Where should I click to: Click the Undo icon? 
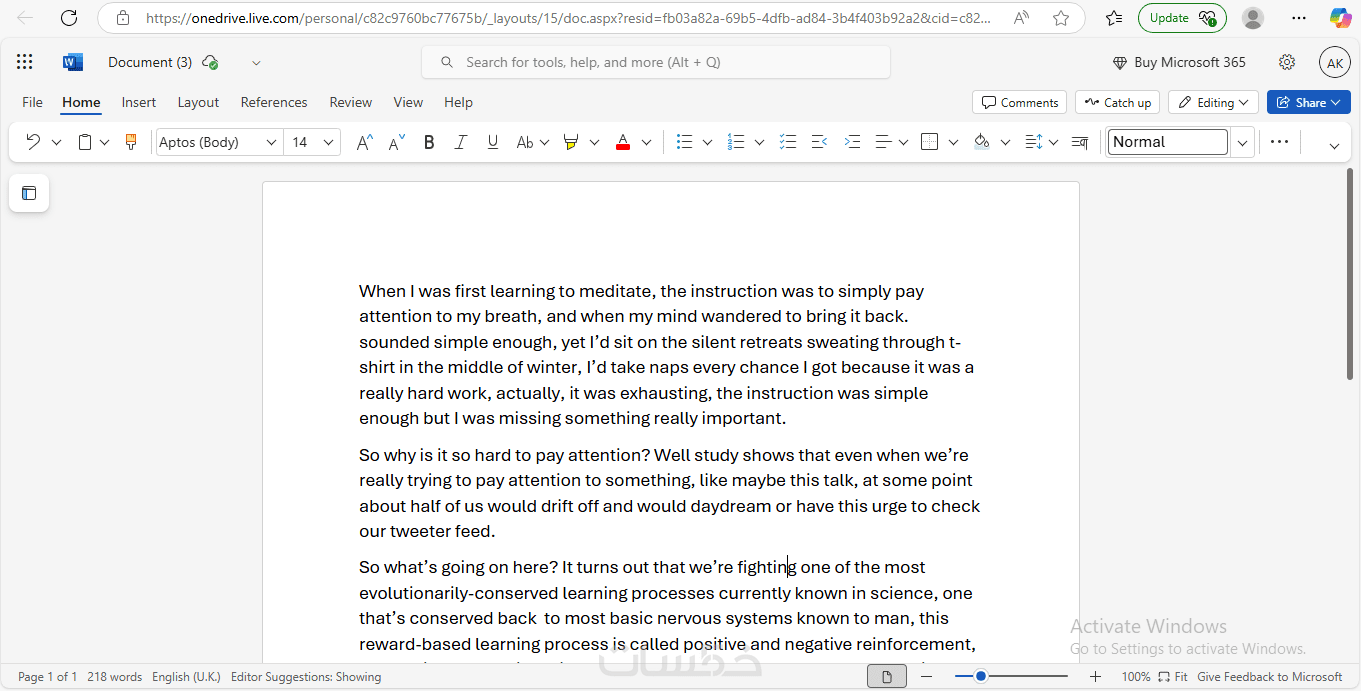point(33,142)
